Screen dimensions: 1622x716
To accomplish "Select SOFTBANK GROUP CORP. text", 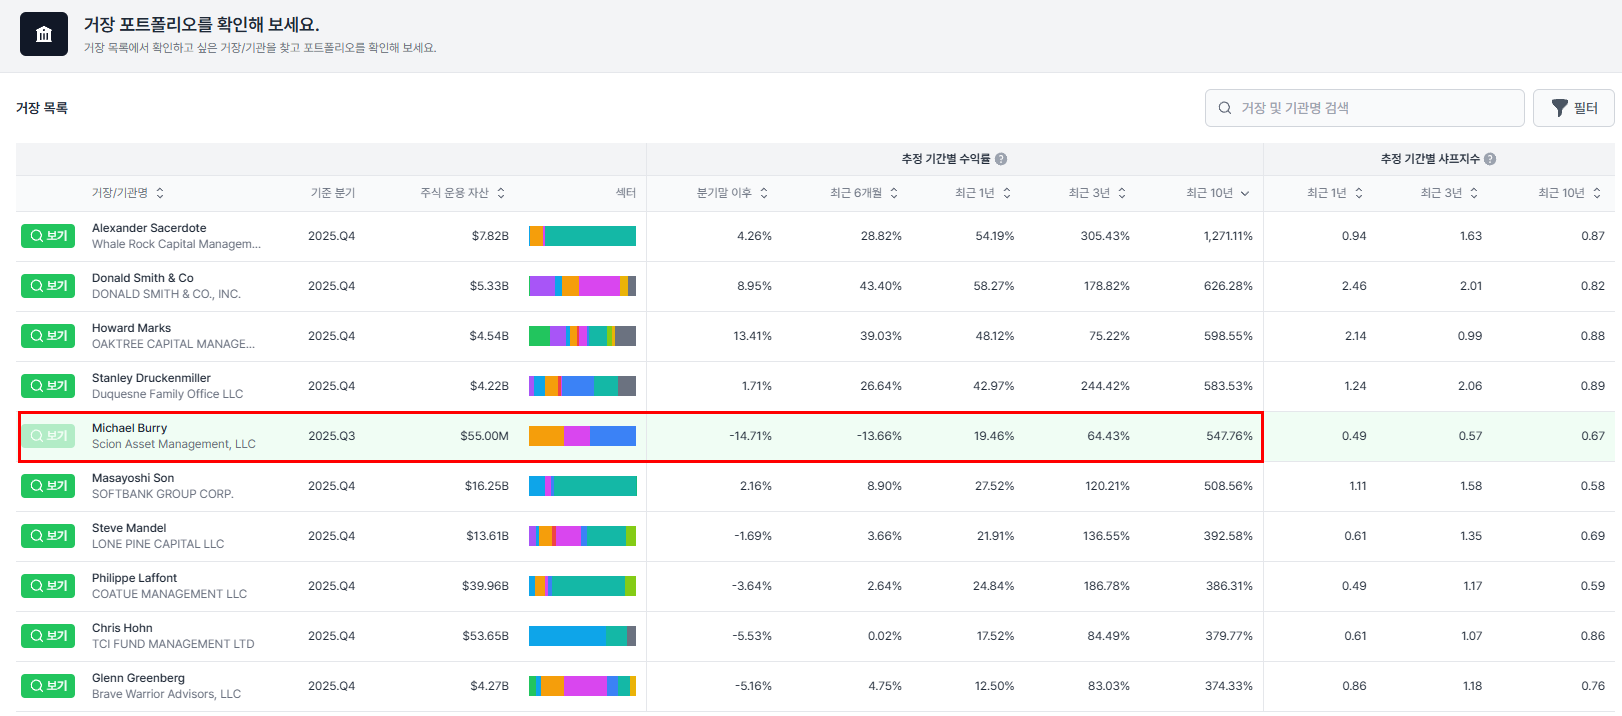I will click(x=162, y=494).
